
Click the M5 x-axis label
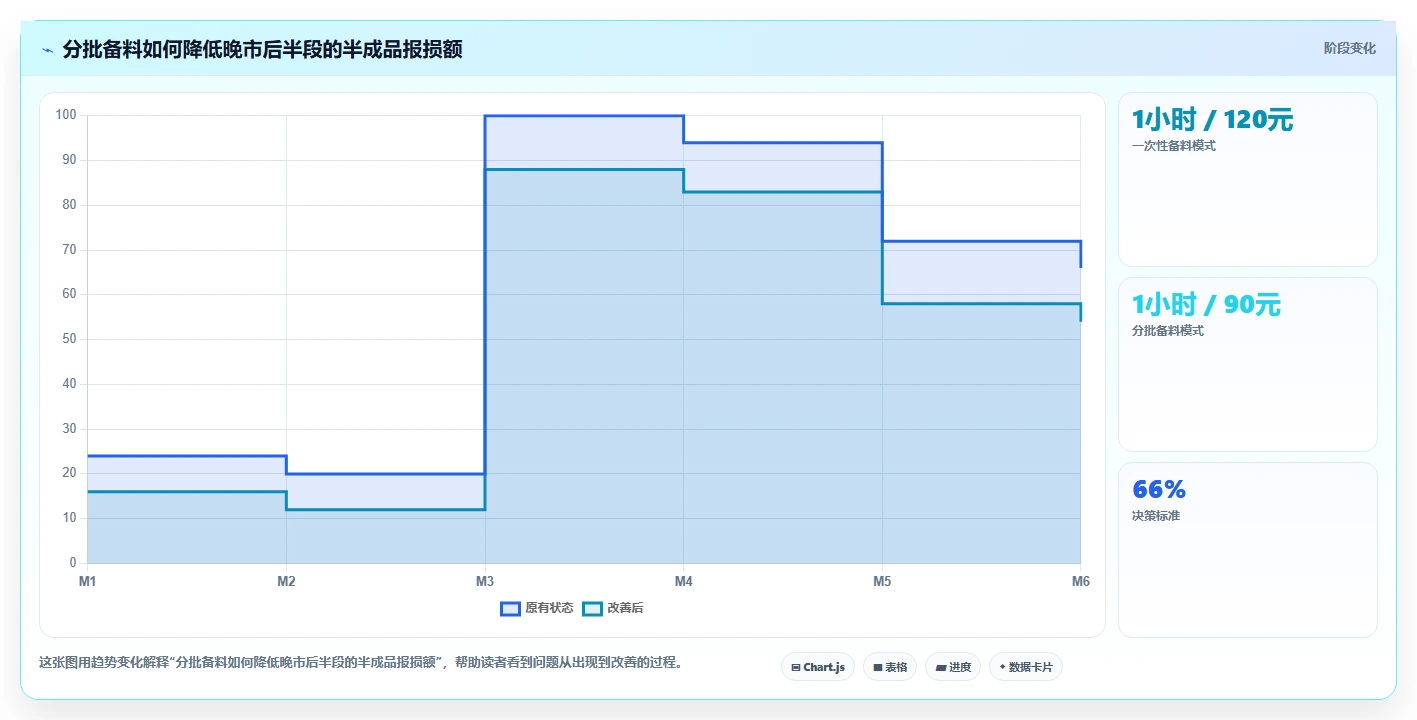(x=882, y=581)
